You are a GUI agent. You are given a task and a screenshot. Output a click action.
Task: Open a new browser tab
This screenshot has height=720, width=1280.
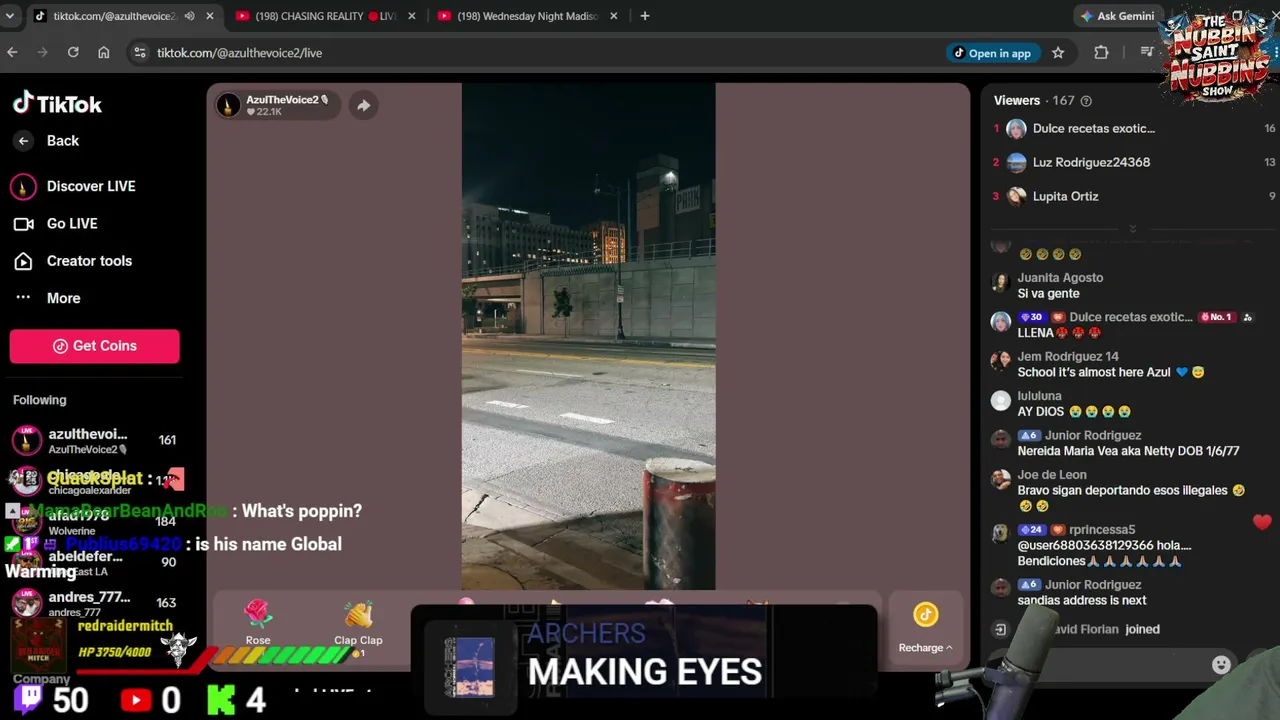(x=645, y=16)
